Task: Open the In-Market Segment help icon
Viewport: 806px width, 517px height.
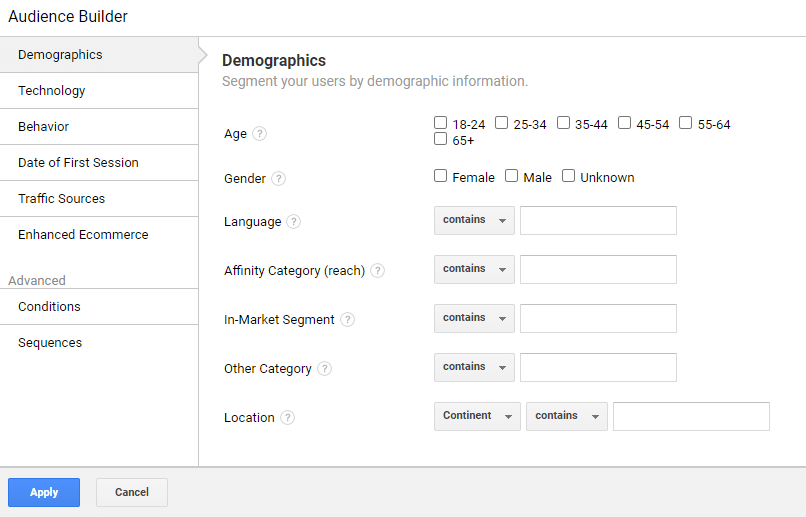Action: pyautogui.click(x=347, y=320)
